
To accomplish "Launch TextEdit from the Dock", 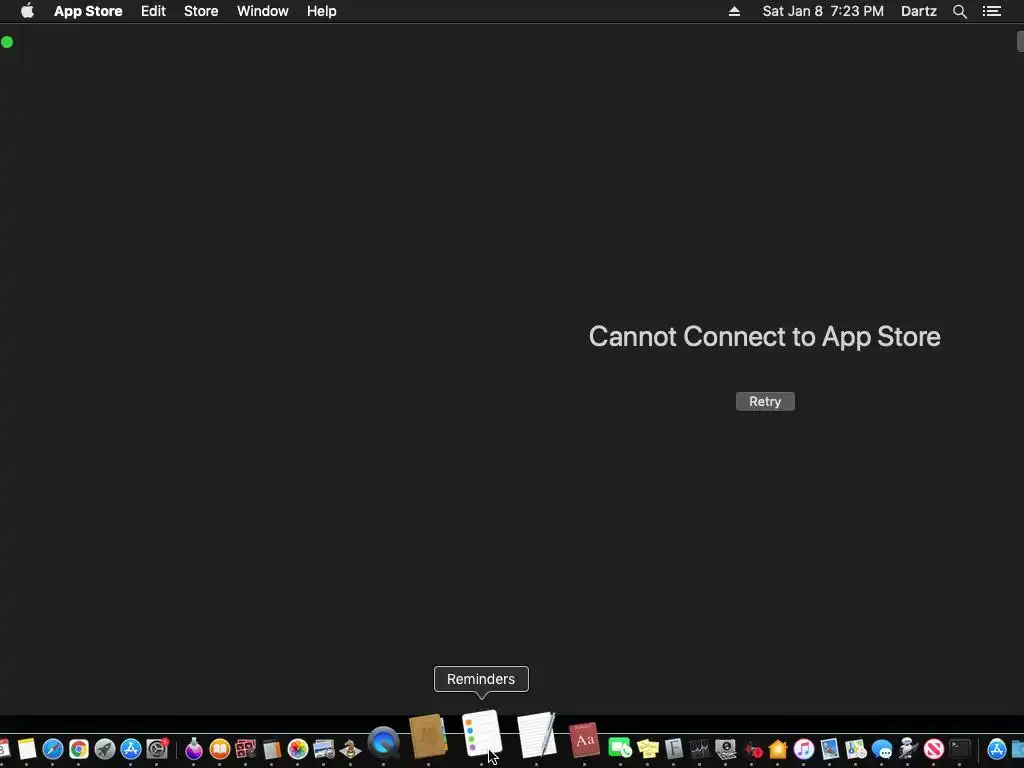I will pyautogui.click(x=536, y=735).
